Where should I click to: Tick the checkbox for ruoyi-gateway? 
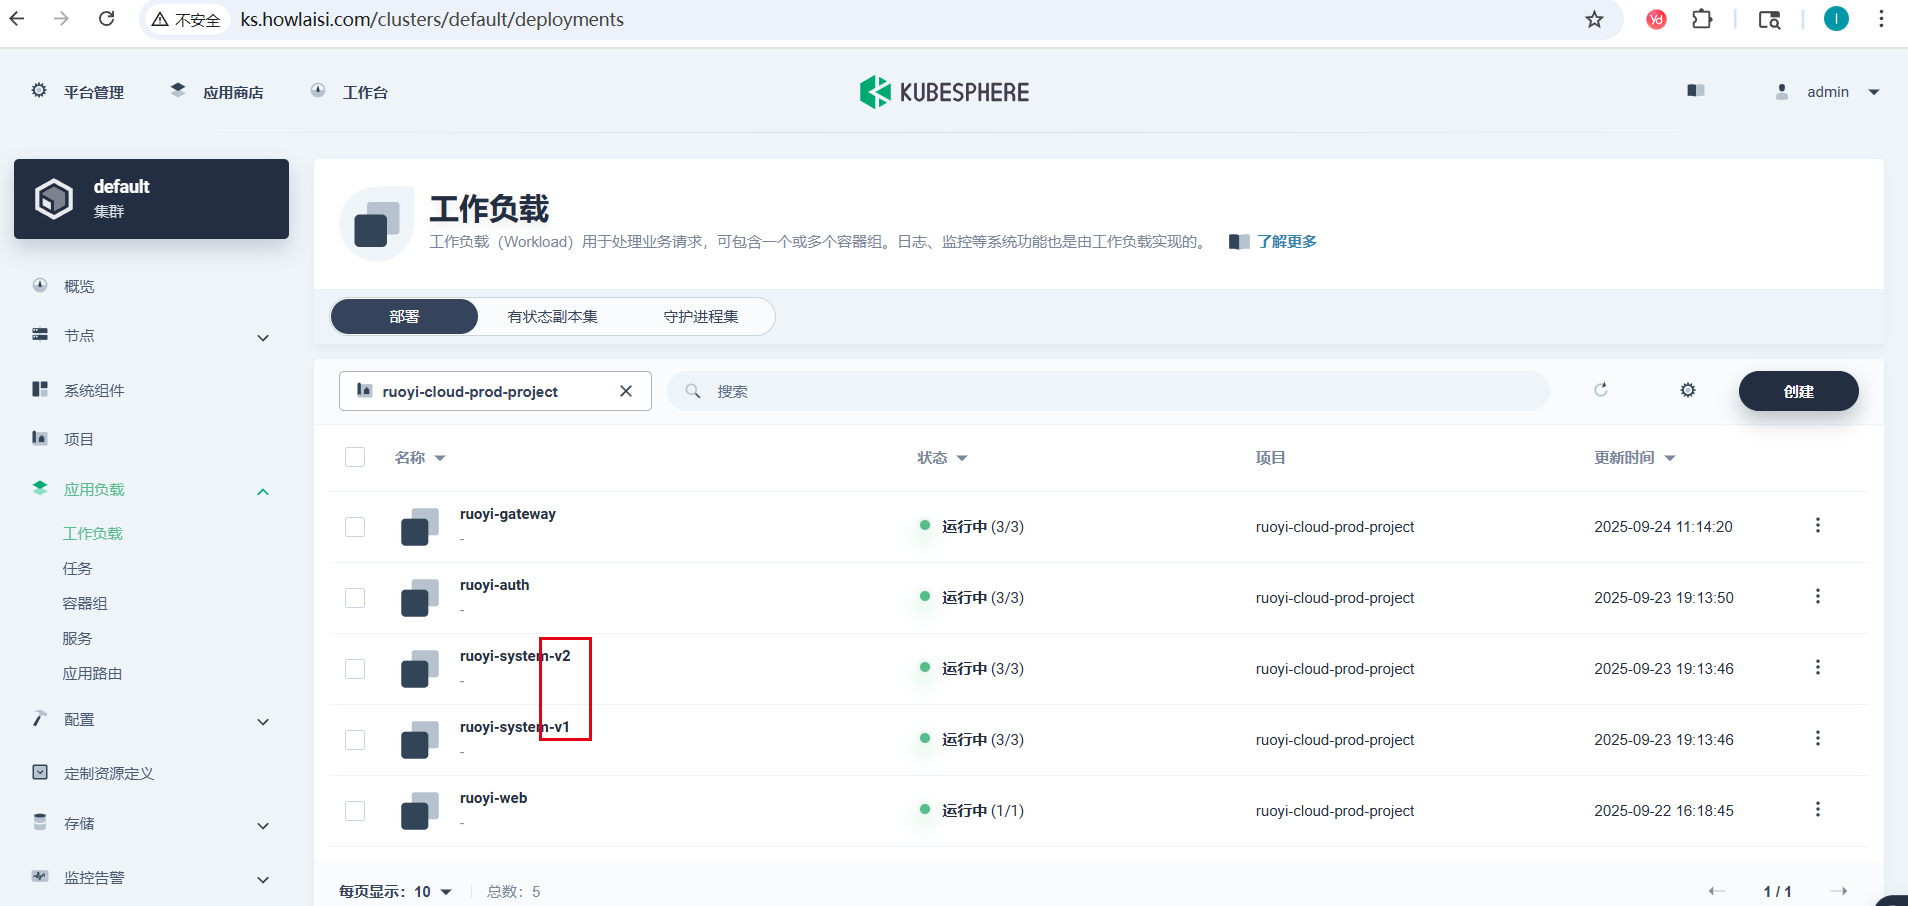tap(355, 527)
